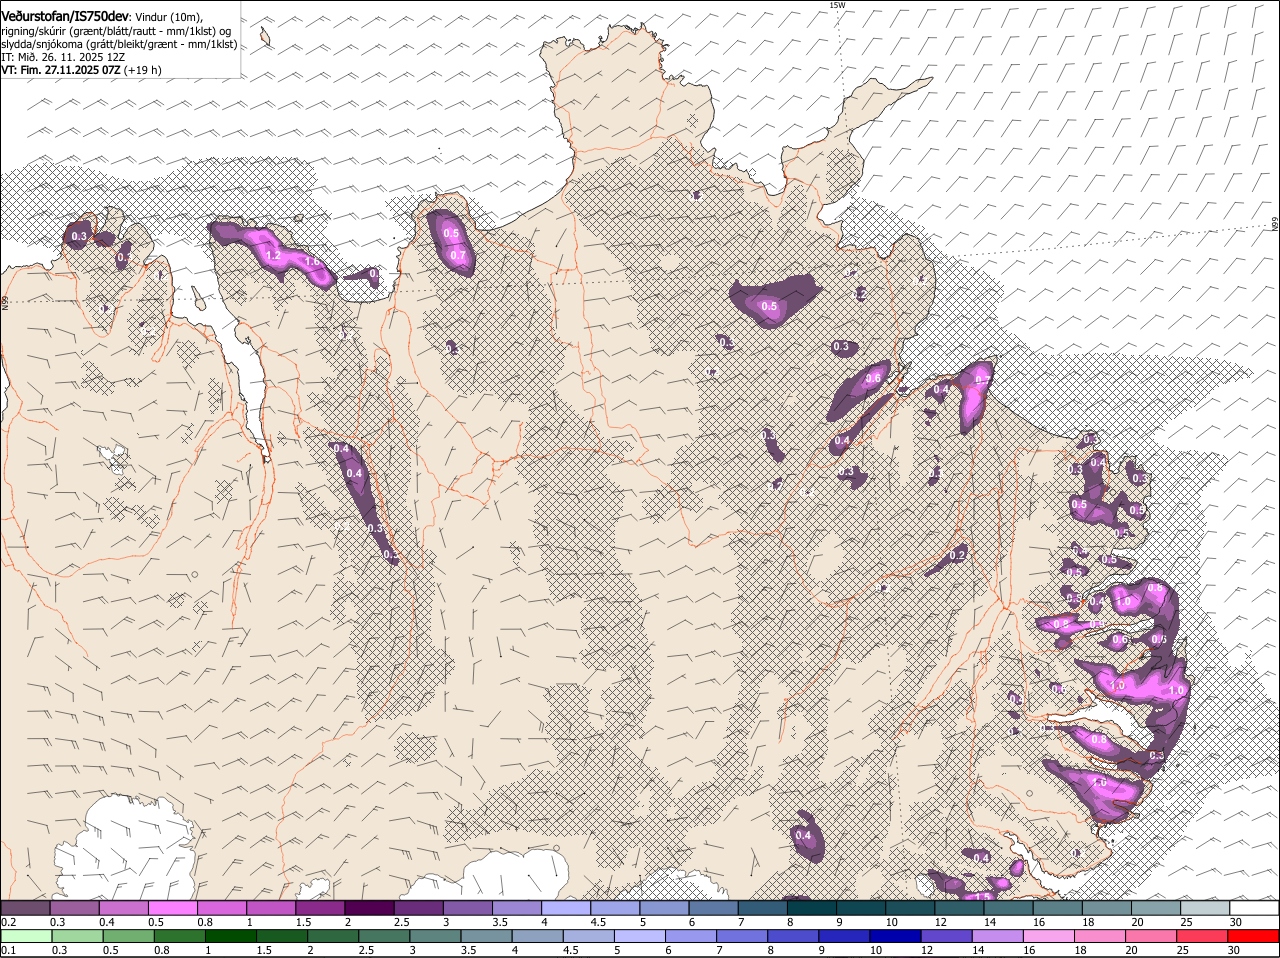
Task: Pick the red swatch between 25 and 30, bottom row
Action: (1201, 936)
